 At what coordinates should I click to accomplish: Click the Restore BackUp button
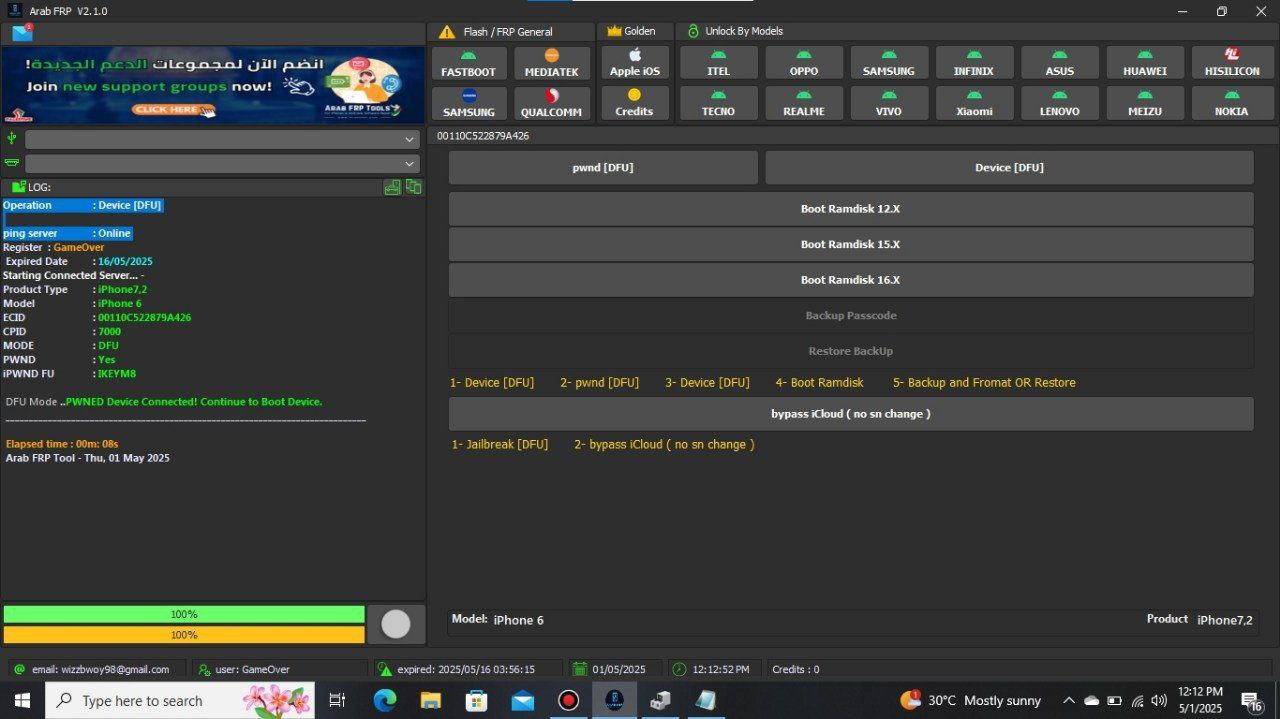851,351
